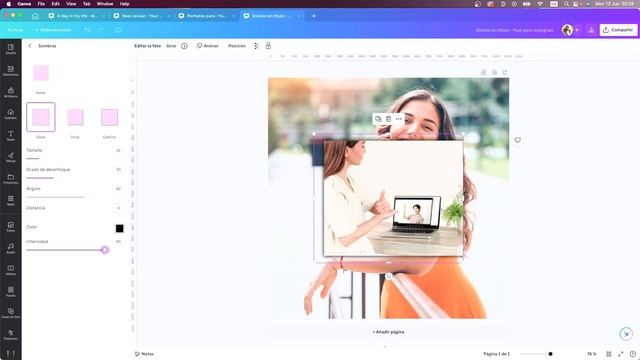Open the image info icon in toolbar

coord(184,46)
